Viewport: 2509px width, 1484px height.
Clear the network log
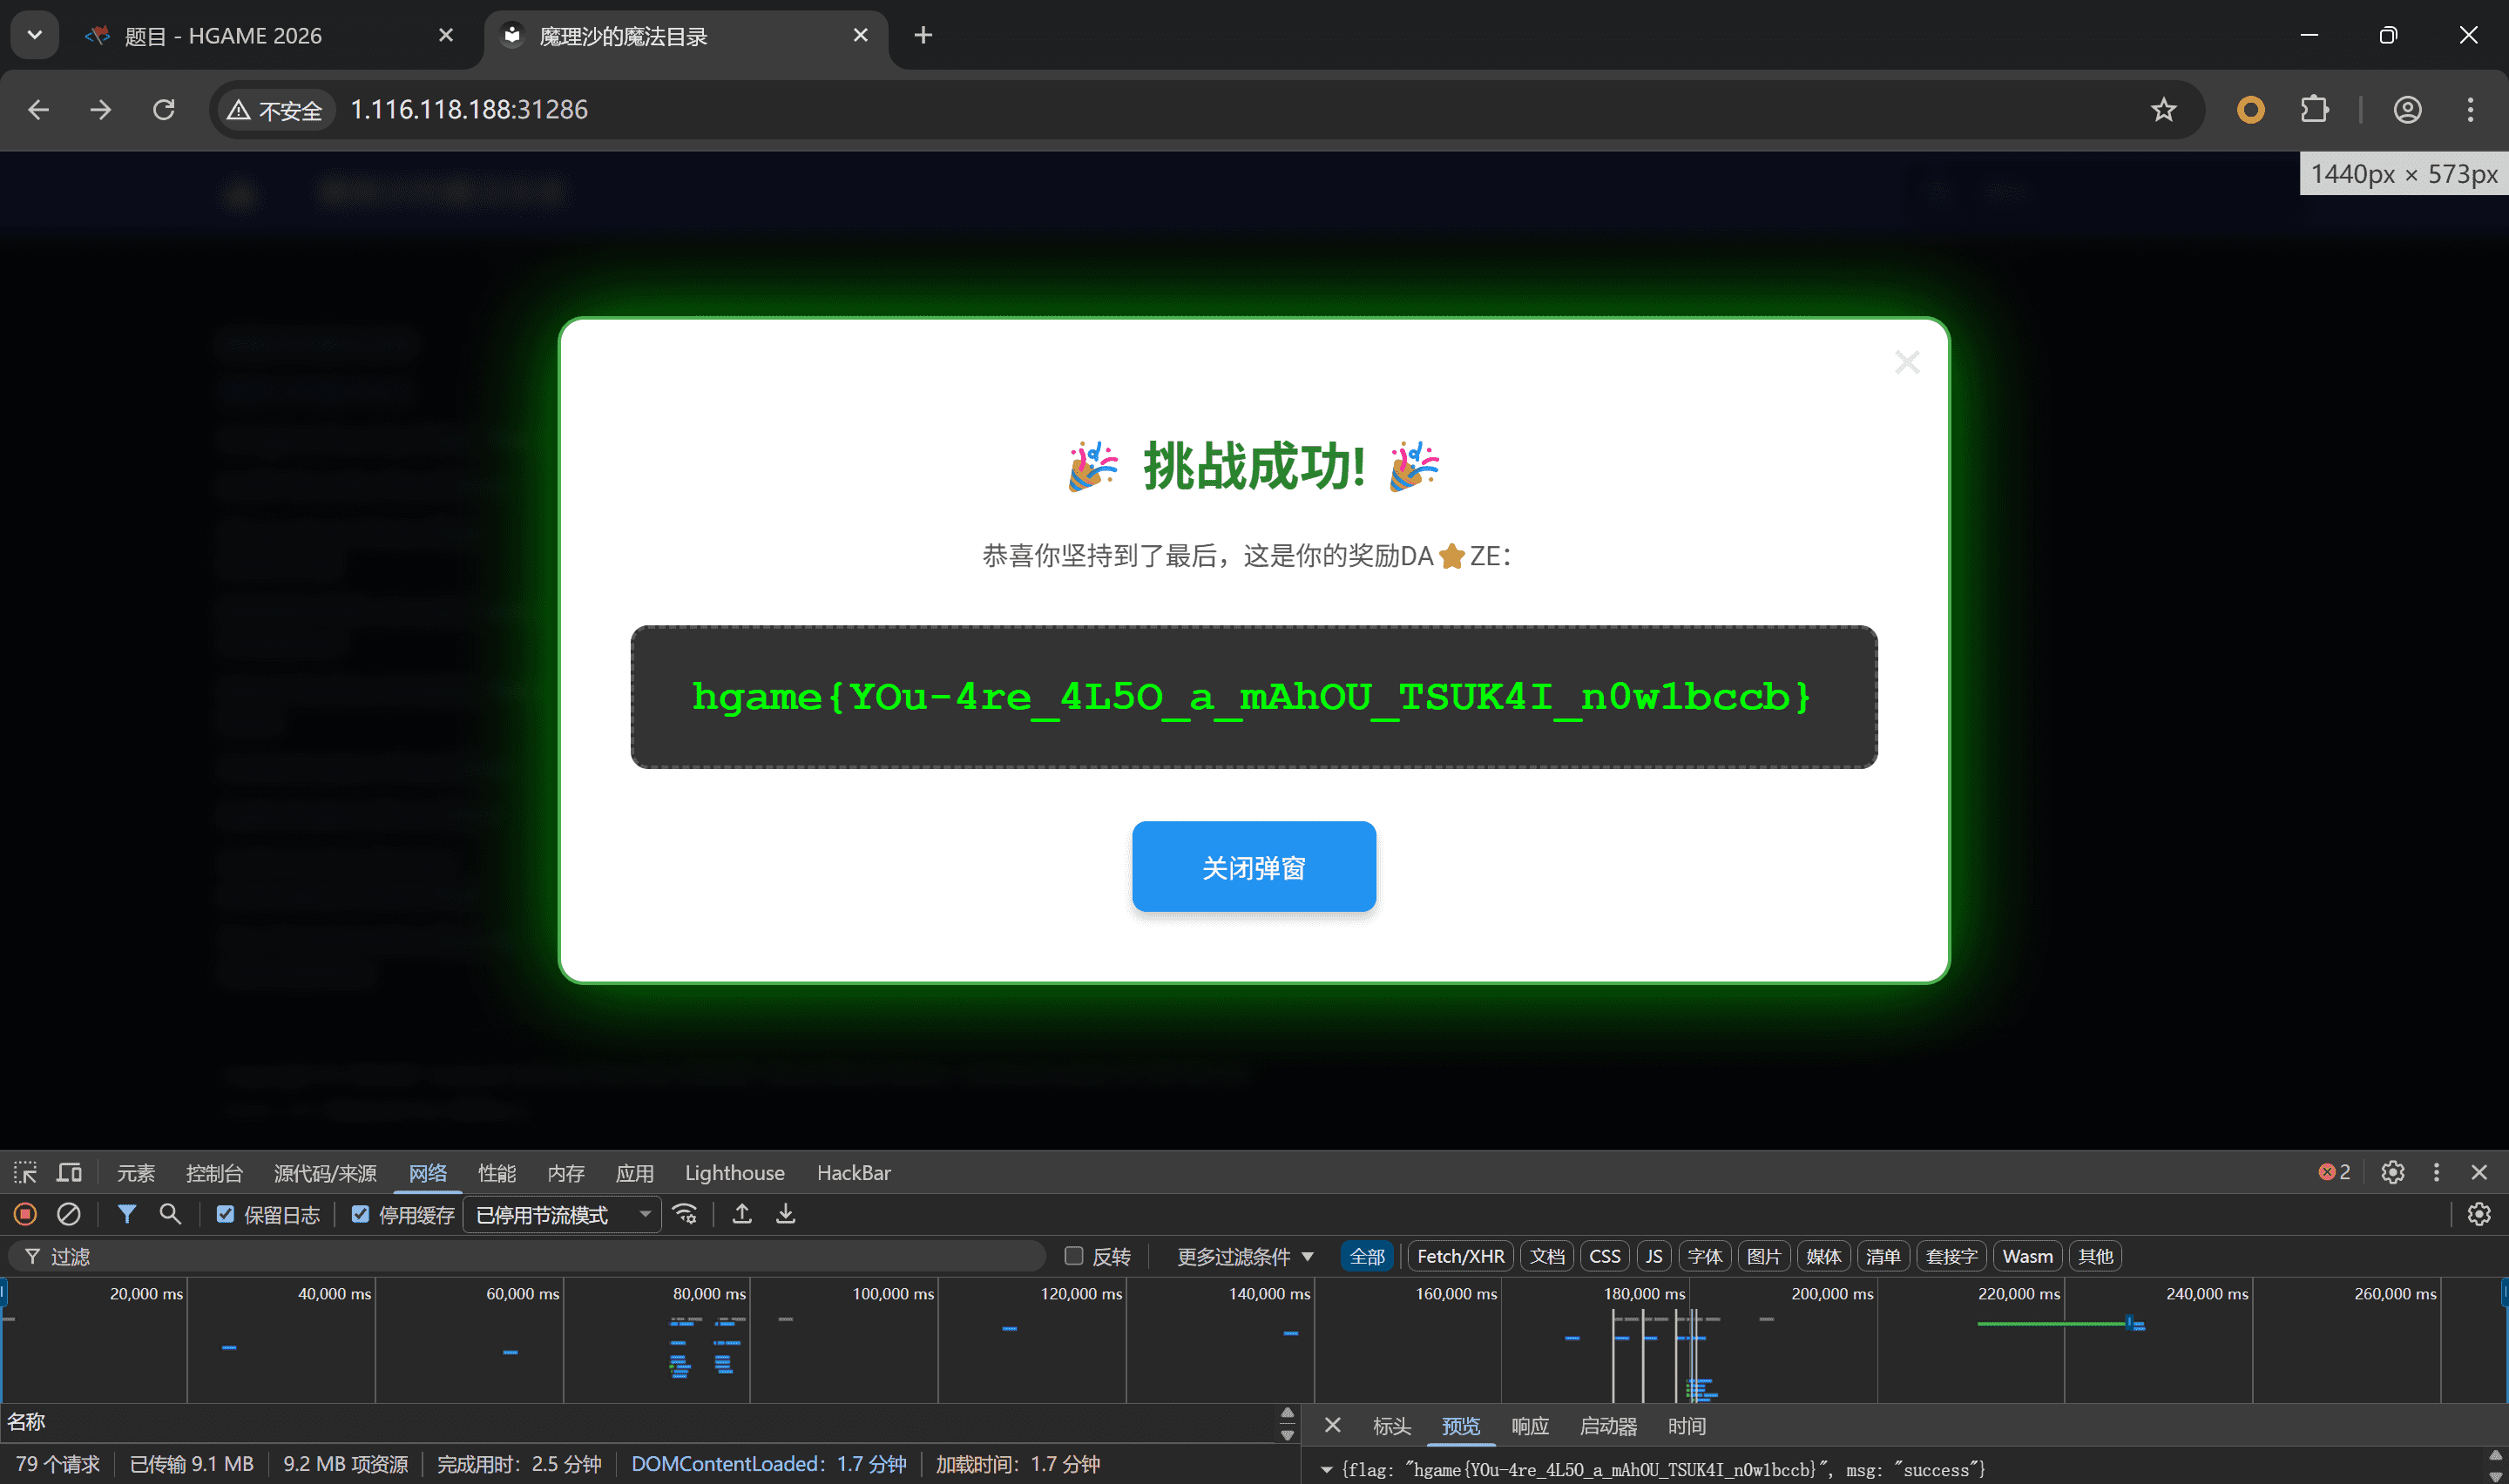tap(68, 1214)
